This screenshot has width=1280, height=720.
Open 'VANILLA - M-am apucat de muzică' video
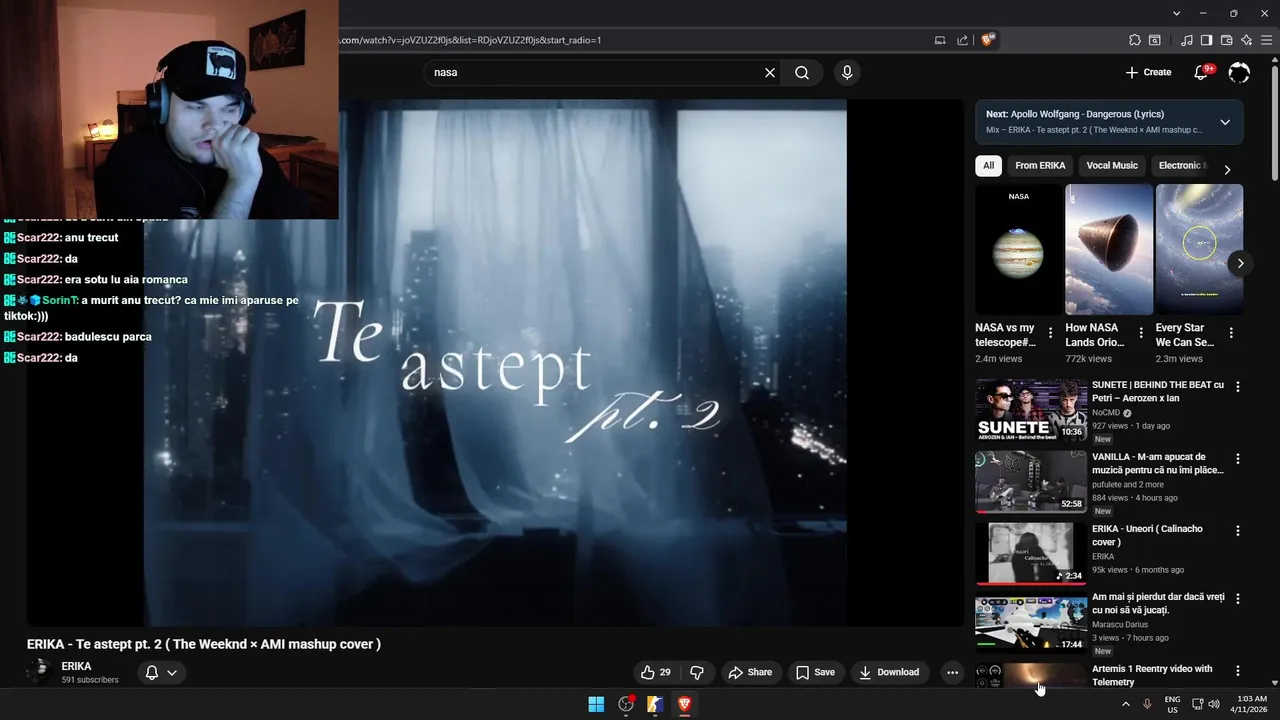pyautogui.click(x=1031, y=482)
